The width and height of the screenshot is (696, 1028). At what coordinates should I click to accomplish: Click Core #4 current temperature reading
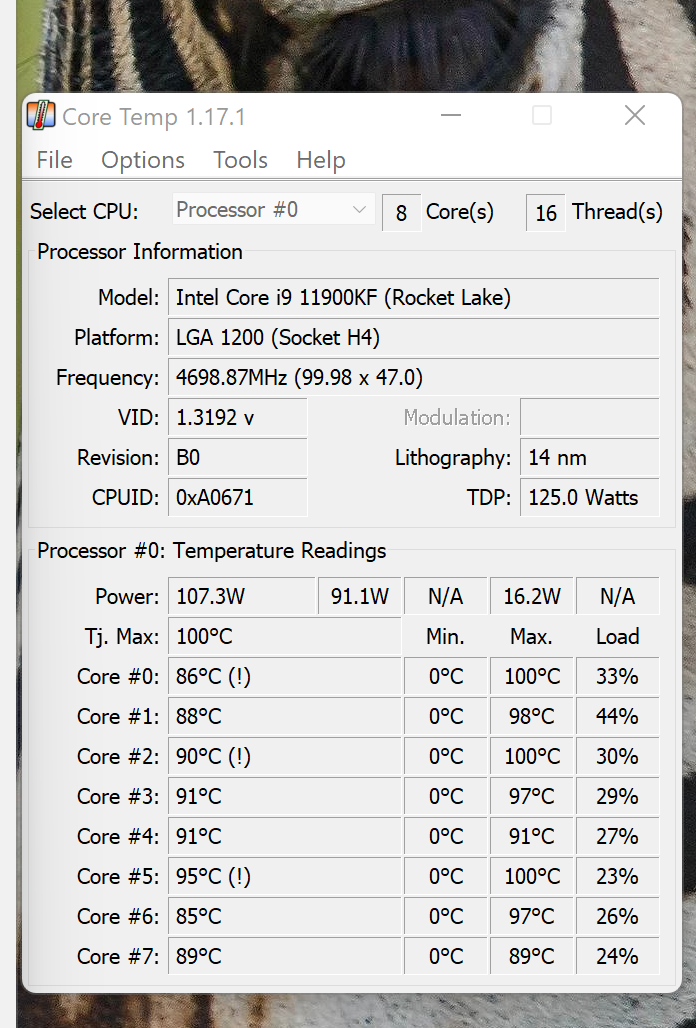(x=284, y=837)
